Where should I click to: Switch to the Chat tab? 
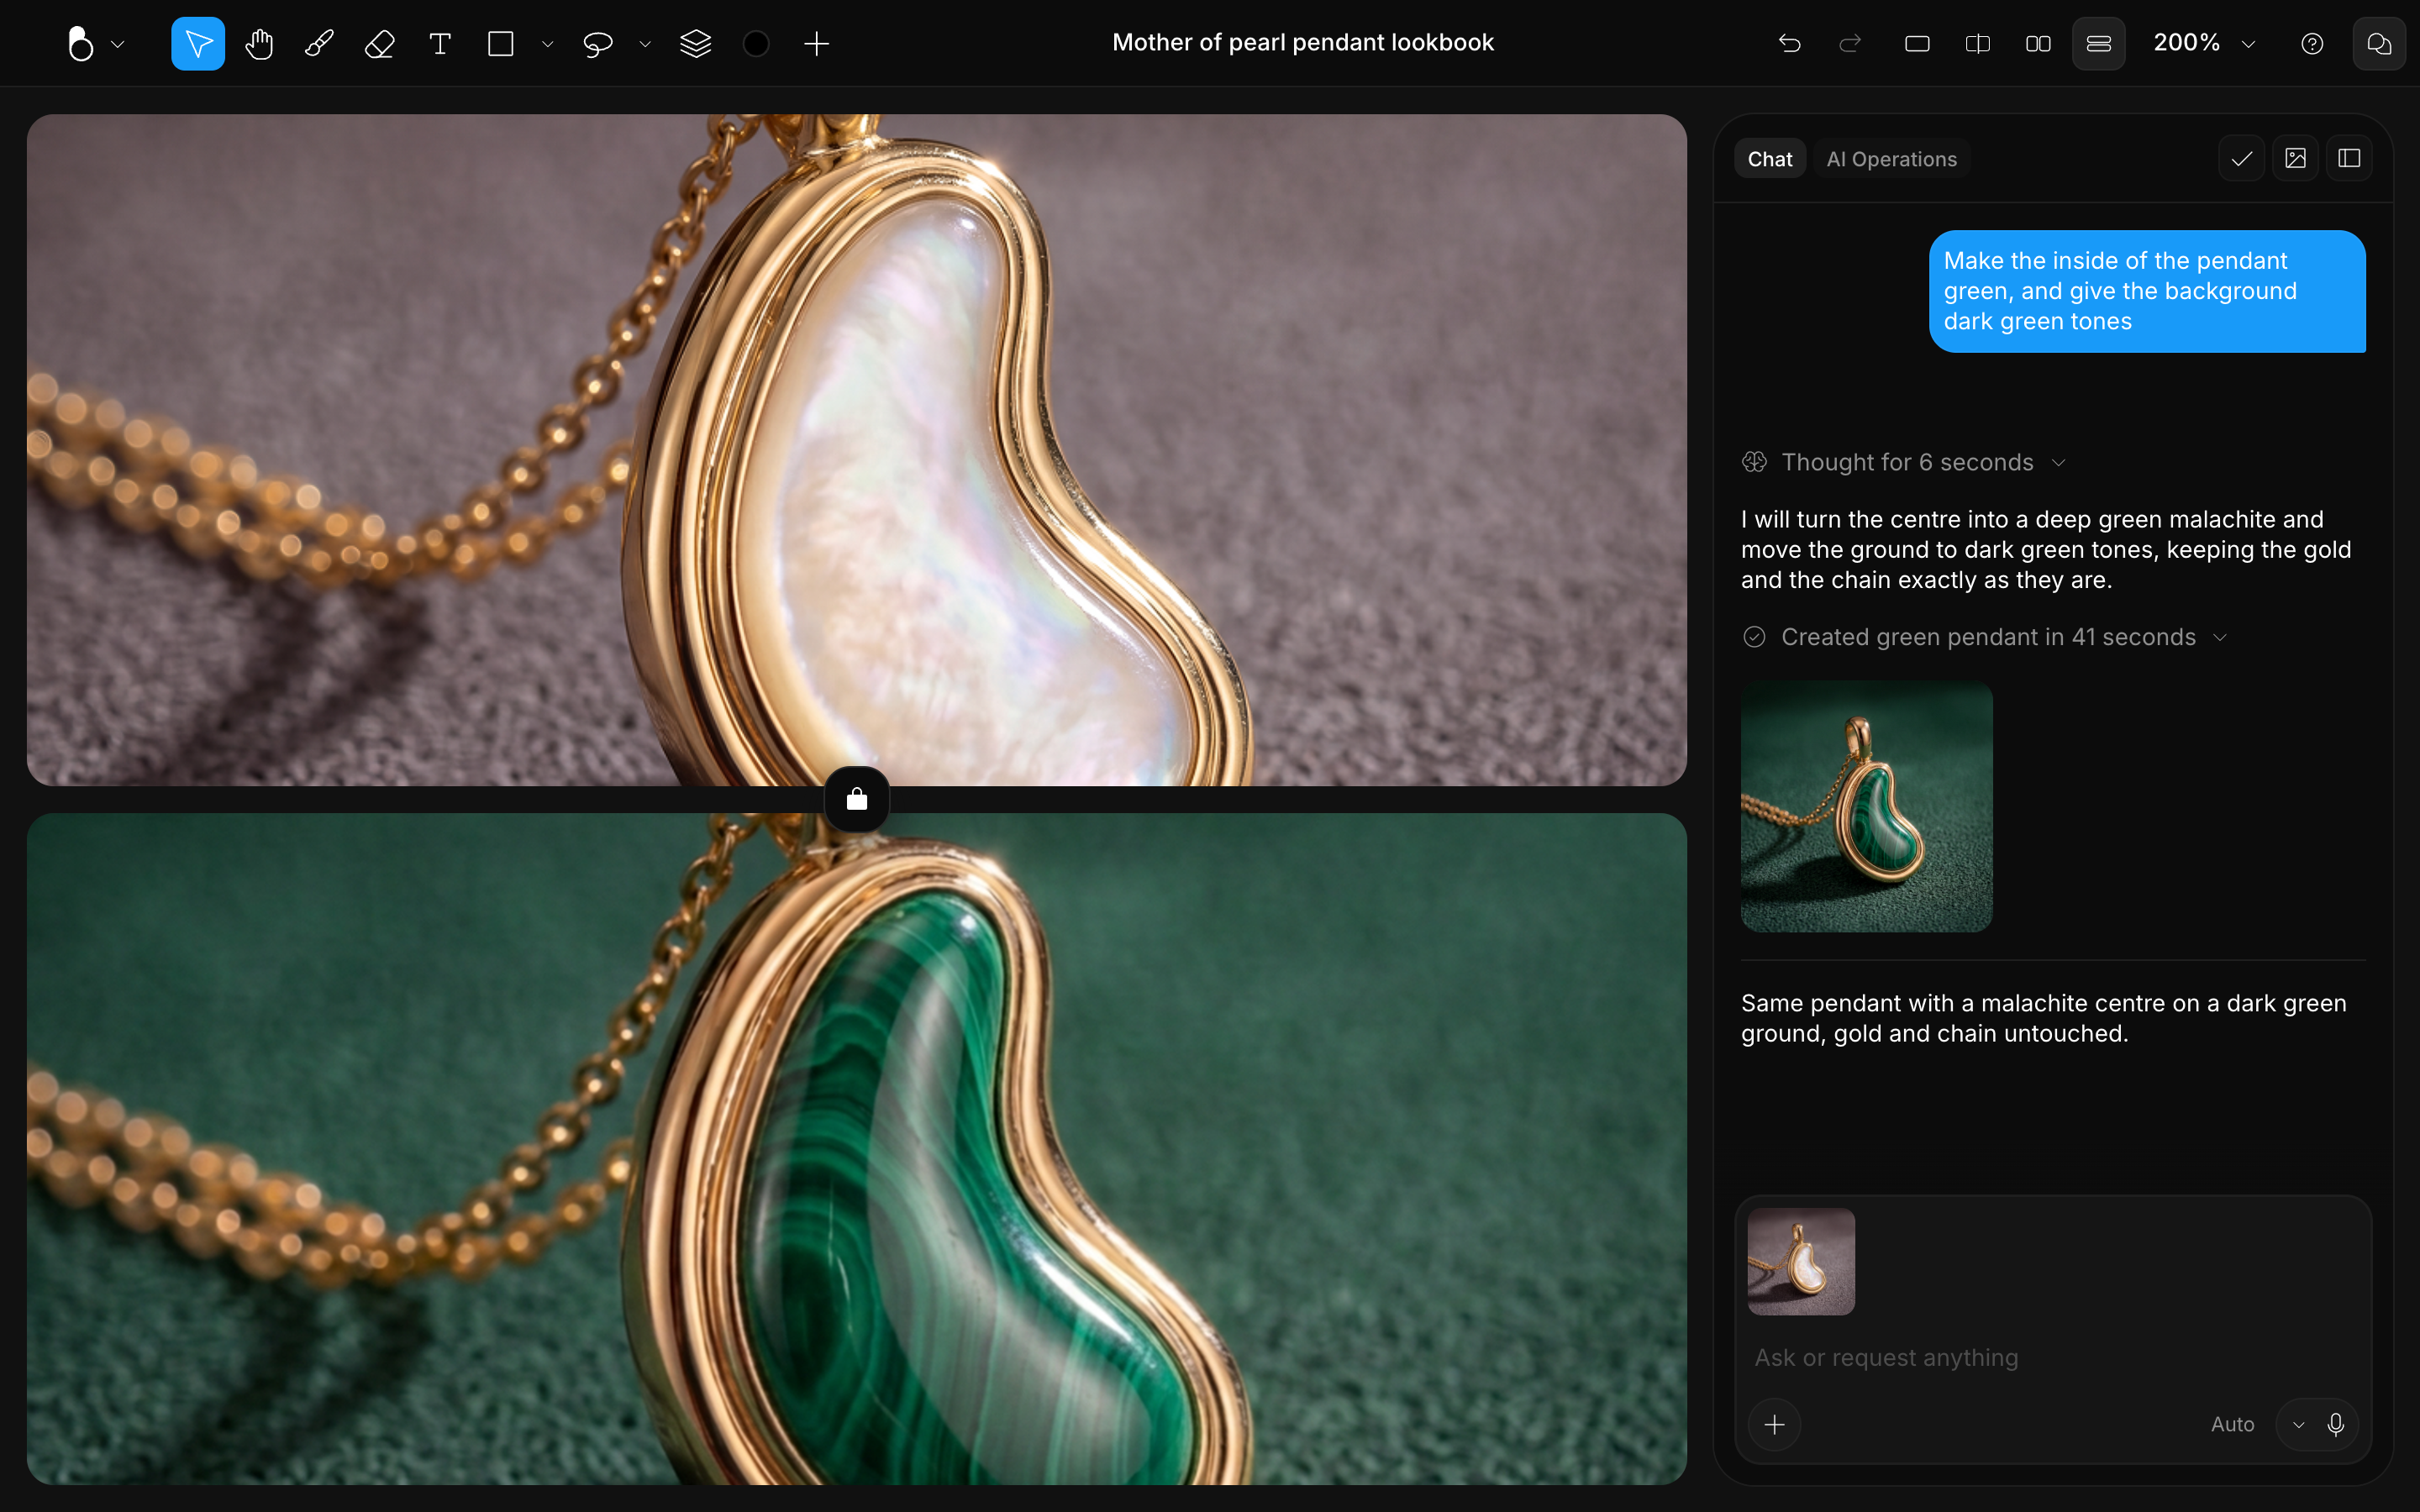coord(1770,159)
